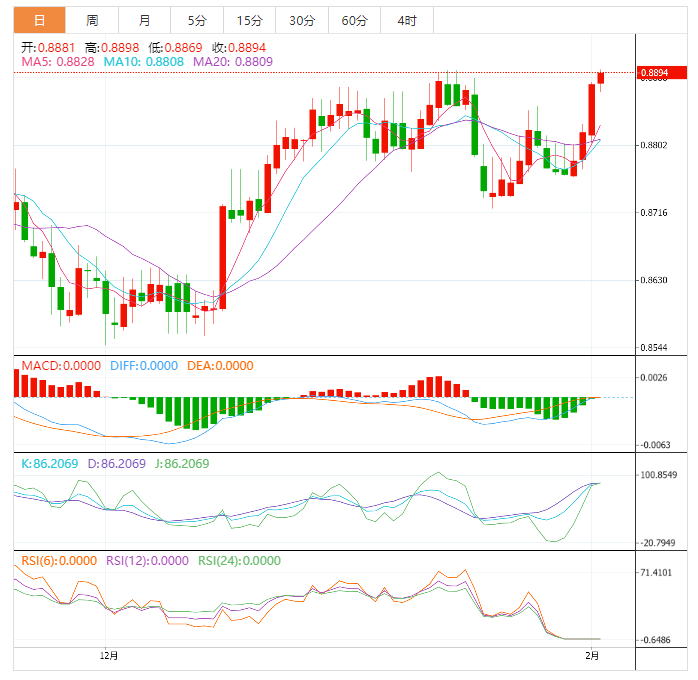Open the 15分 timeframe tab

click(250, 20)
